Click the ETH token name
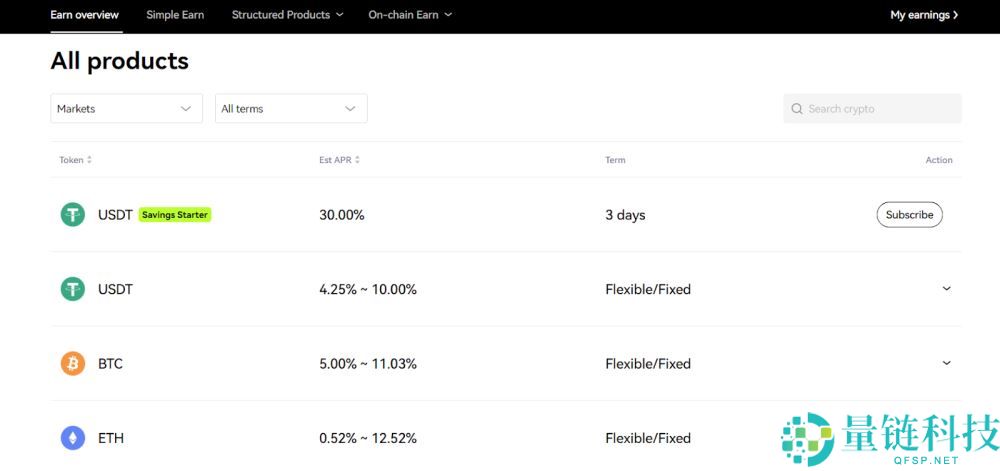The image size is (1000, 471). point(111,438)
